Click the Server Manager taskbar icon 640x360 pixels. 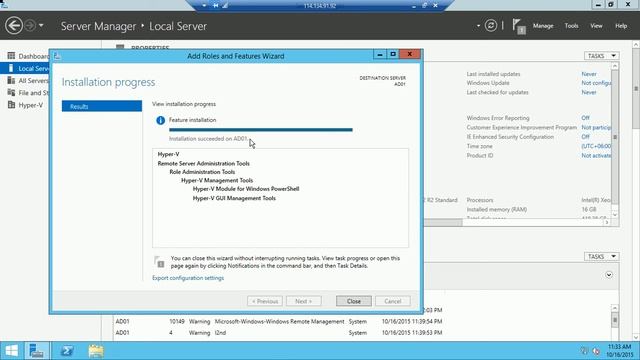37,351
